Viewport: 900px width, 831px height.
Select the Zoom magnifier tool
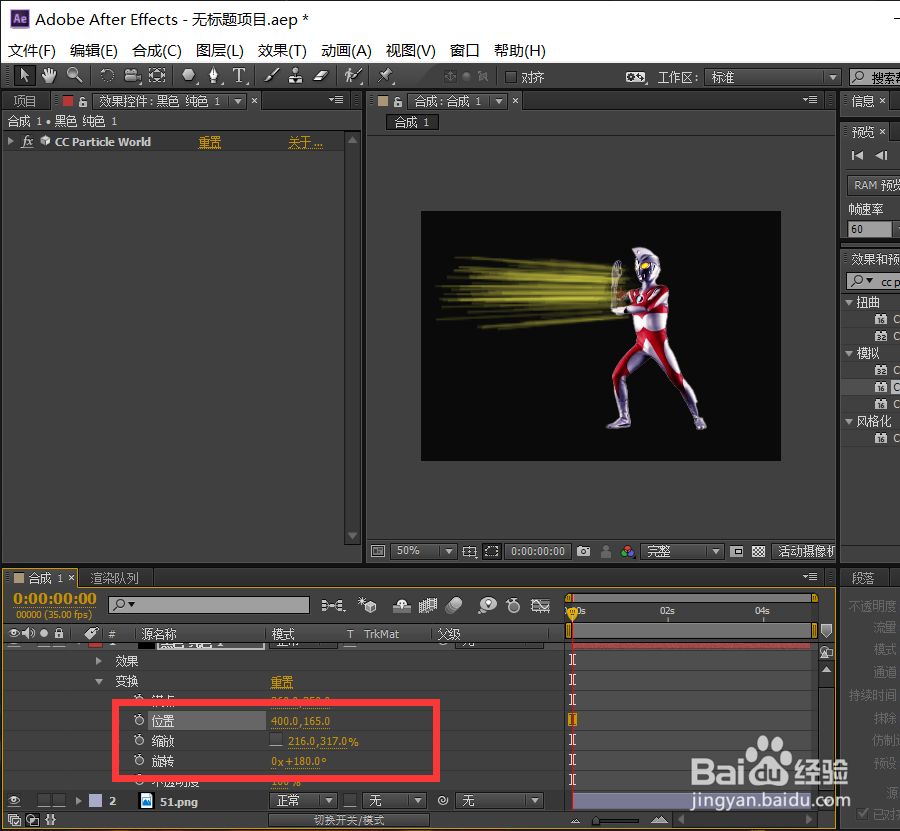click(75, 76)
